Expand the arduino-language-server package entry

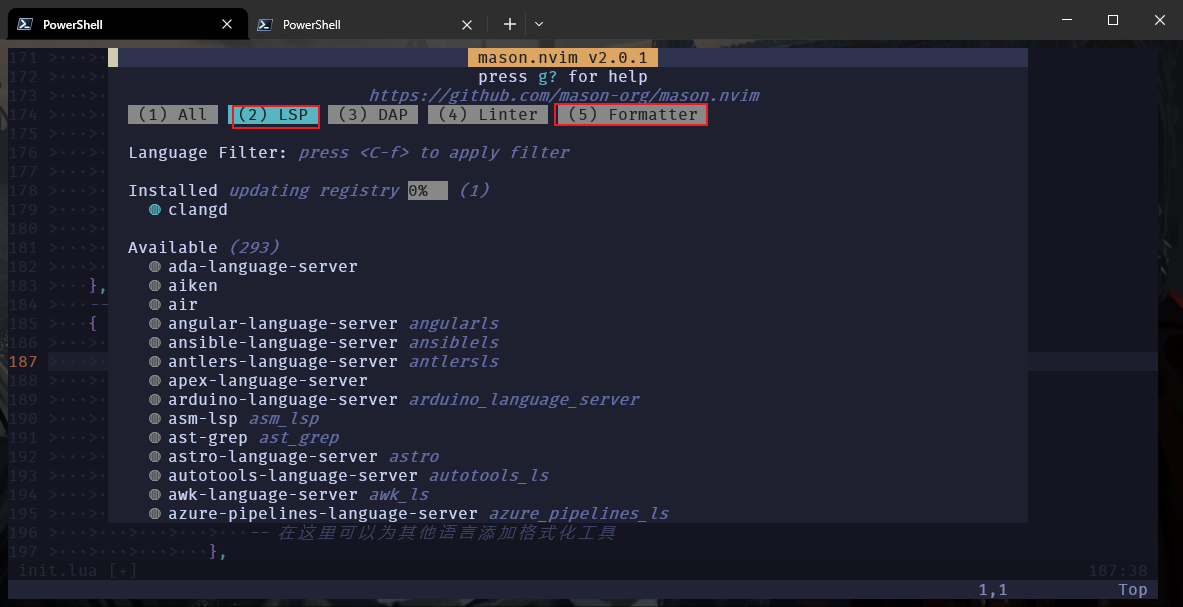(283, 400)
